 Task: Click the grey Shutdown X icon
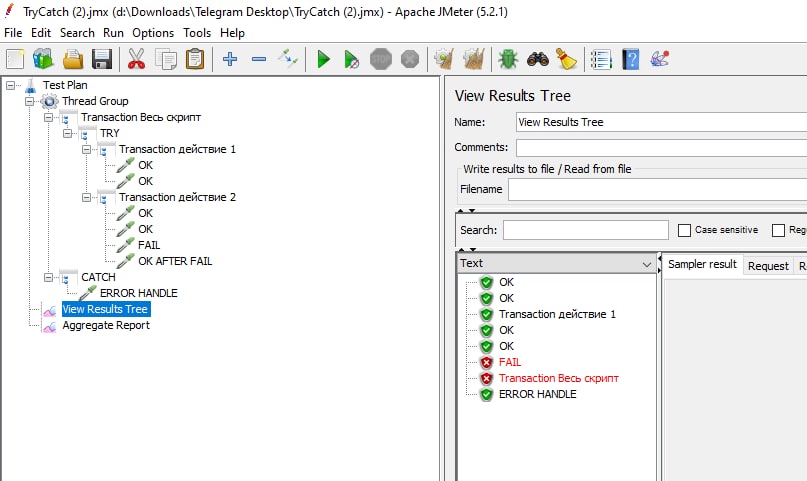coord(410,59)
